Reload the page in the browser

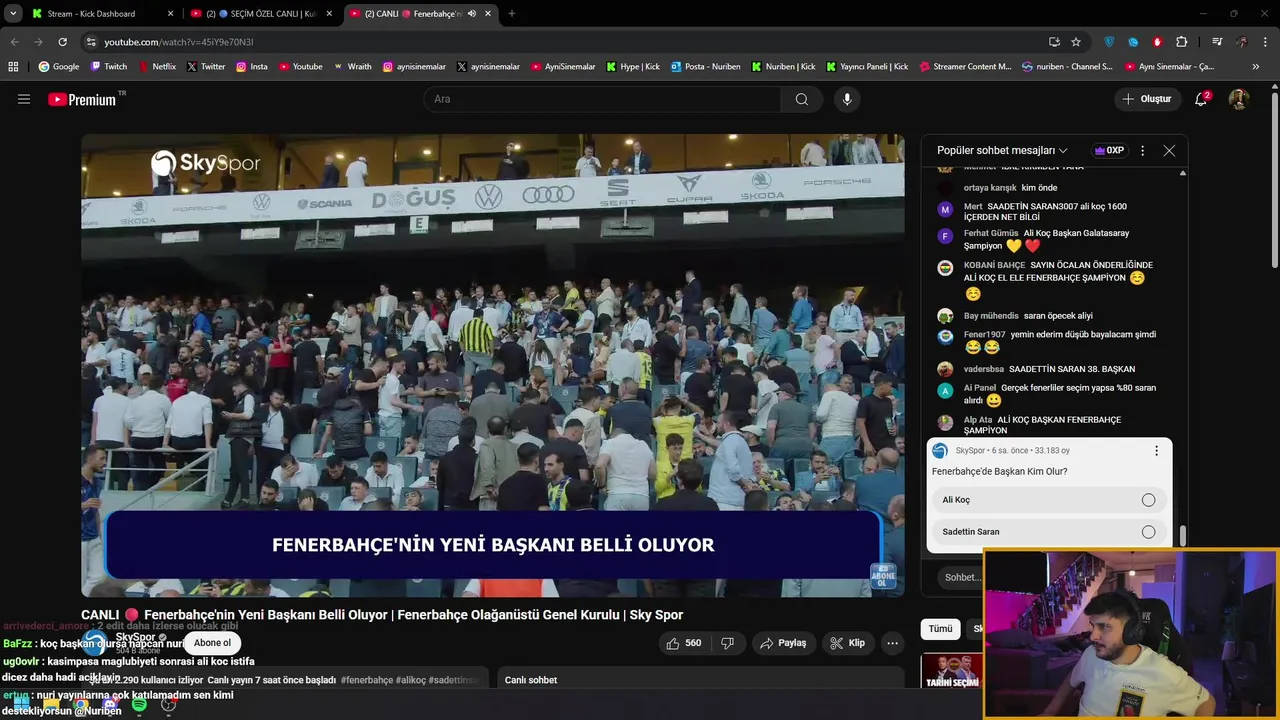point(62,42)
